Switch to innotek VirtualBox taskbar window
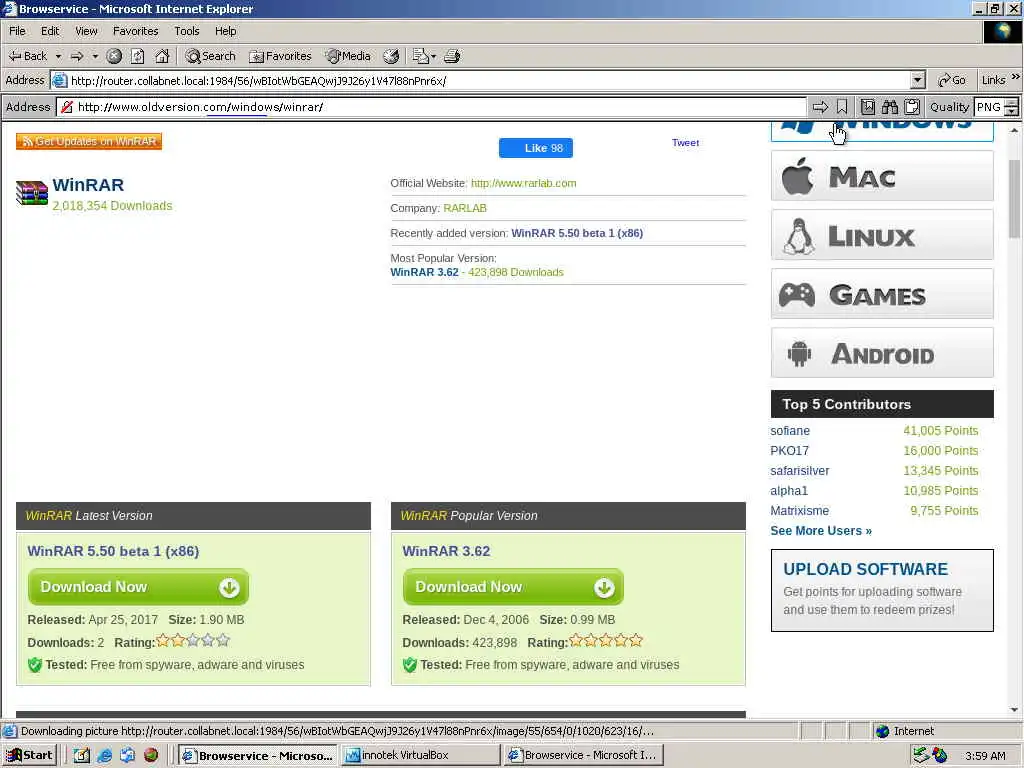The height and width of the screenshot is (768, 1024). coord(421,756)
